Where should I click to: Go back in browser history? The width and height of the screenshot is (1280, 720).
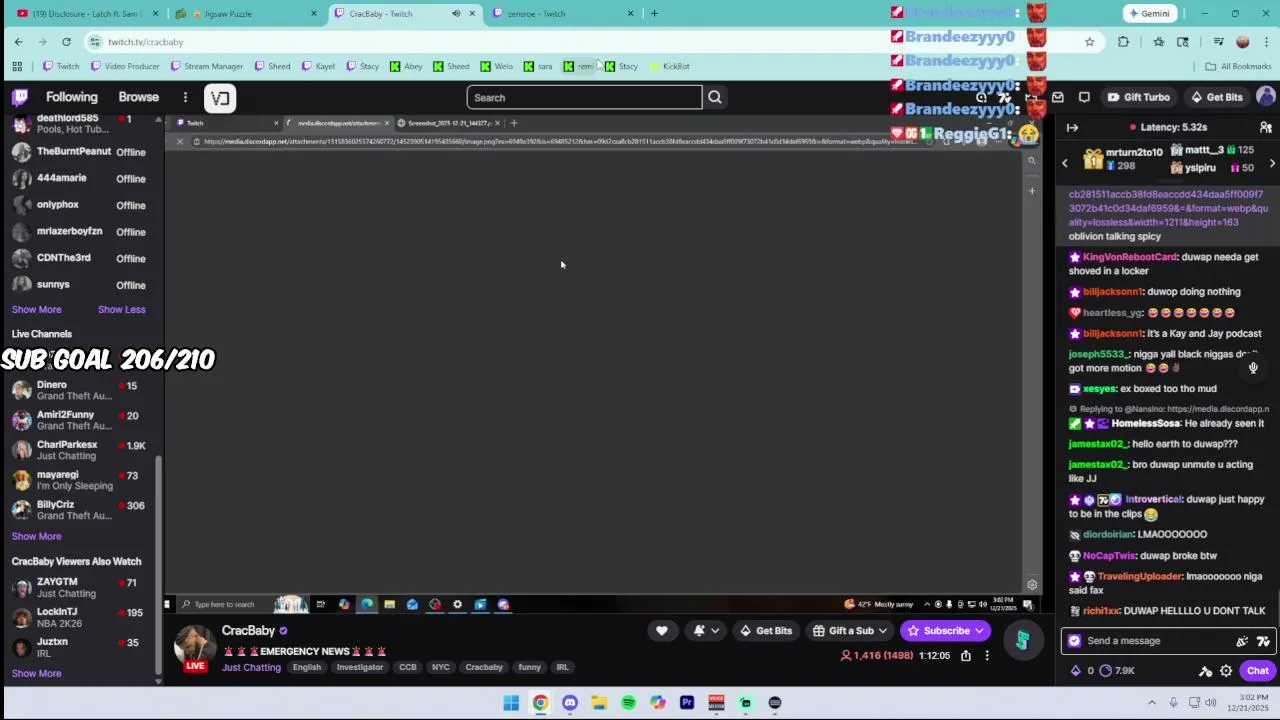tap(18, 42)
